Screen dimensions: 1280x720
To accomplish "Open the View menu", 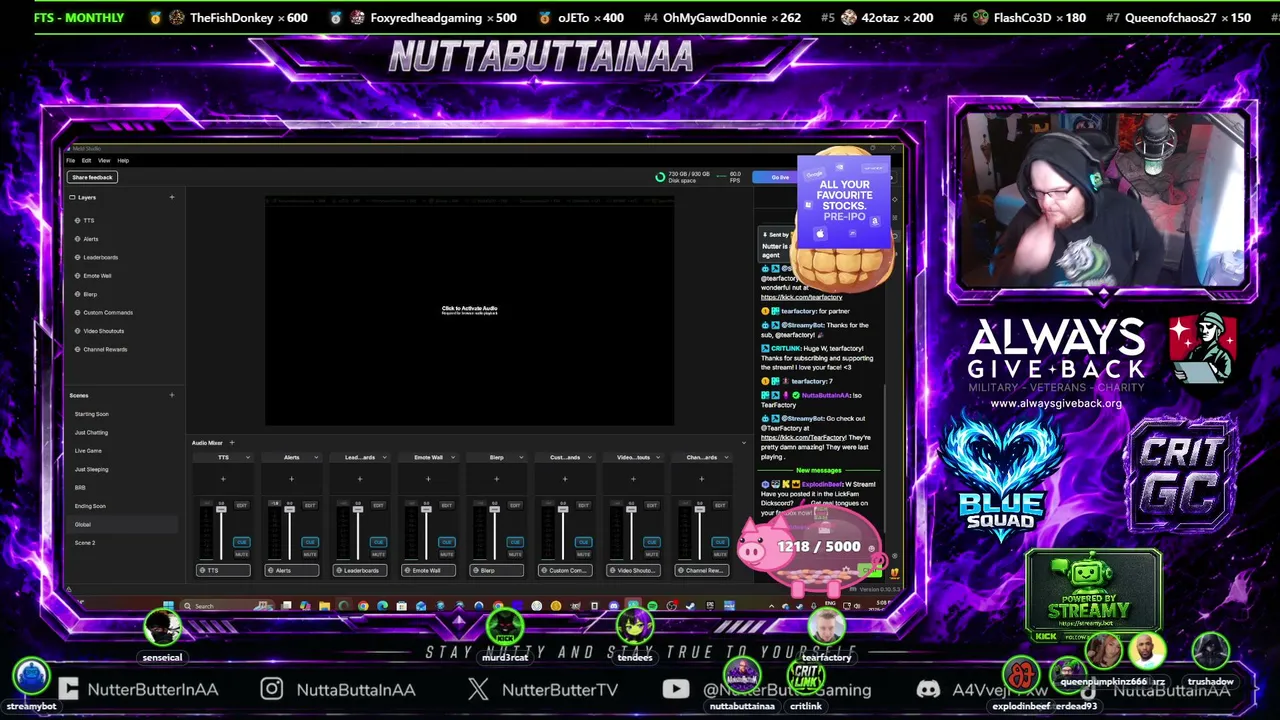I will click(104, 160).
